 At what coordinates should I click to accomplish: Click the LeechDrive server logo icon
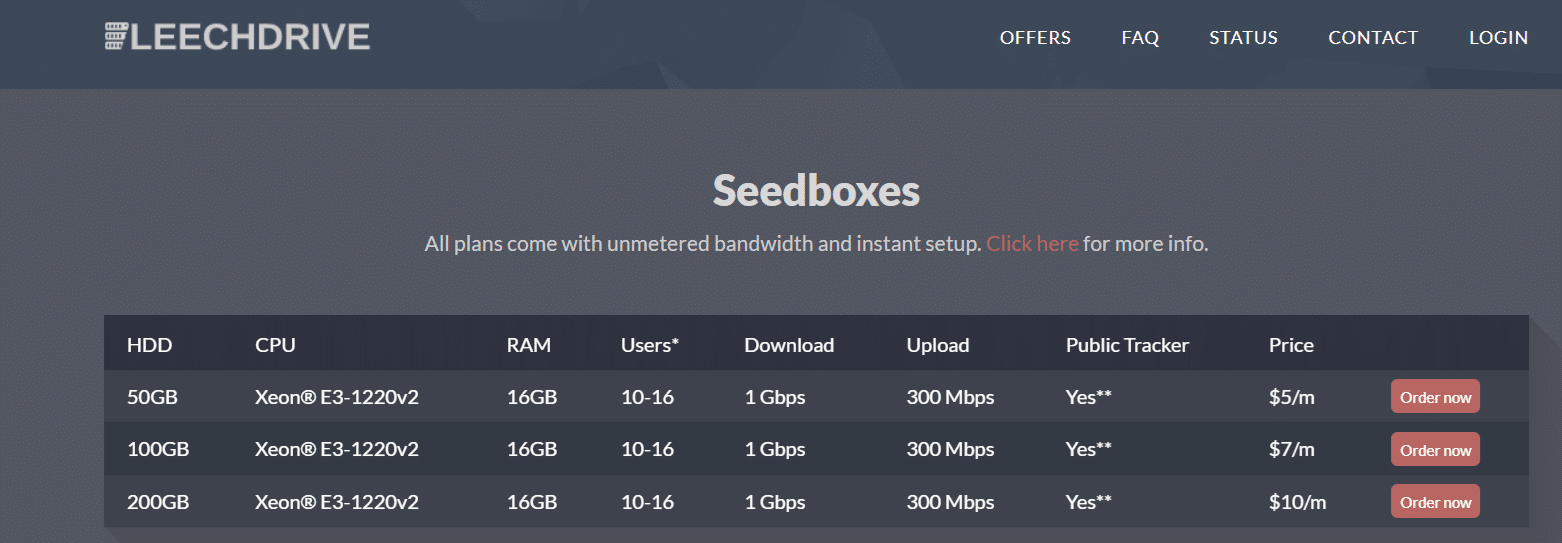(x=114, y=37)
